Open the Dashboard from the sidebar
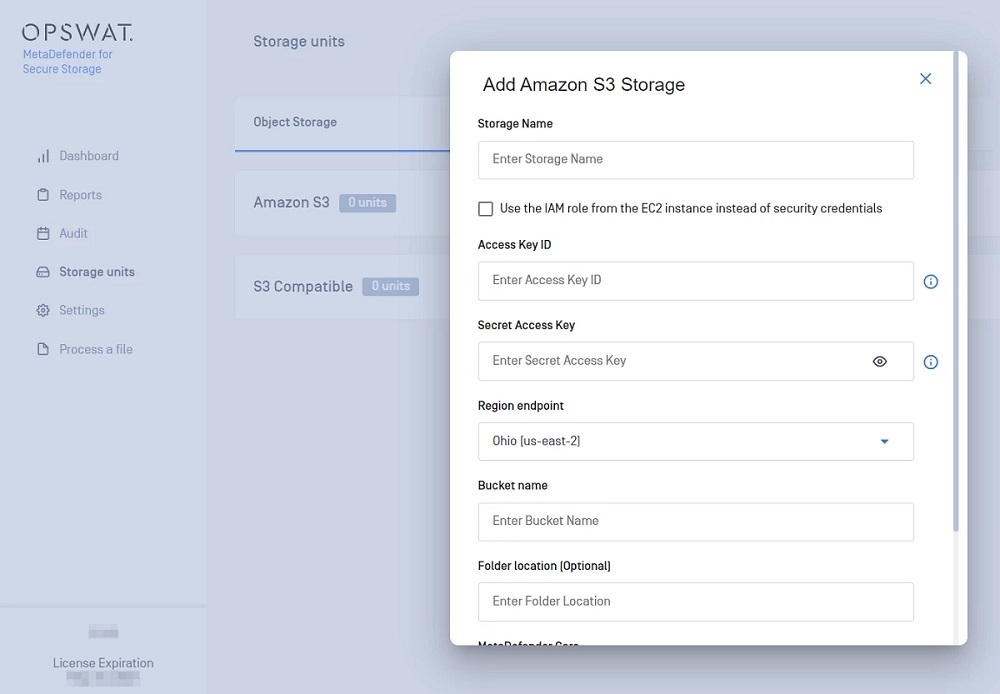 coord(92,156)
